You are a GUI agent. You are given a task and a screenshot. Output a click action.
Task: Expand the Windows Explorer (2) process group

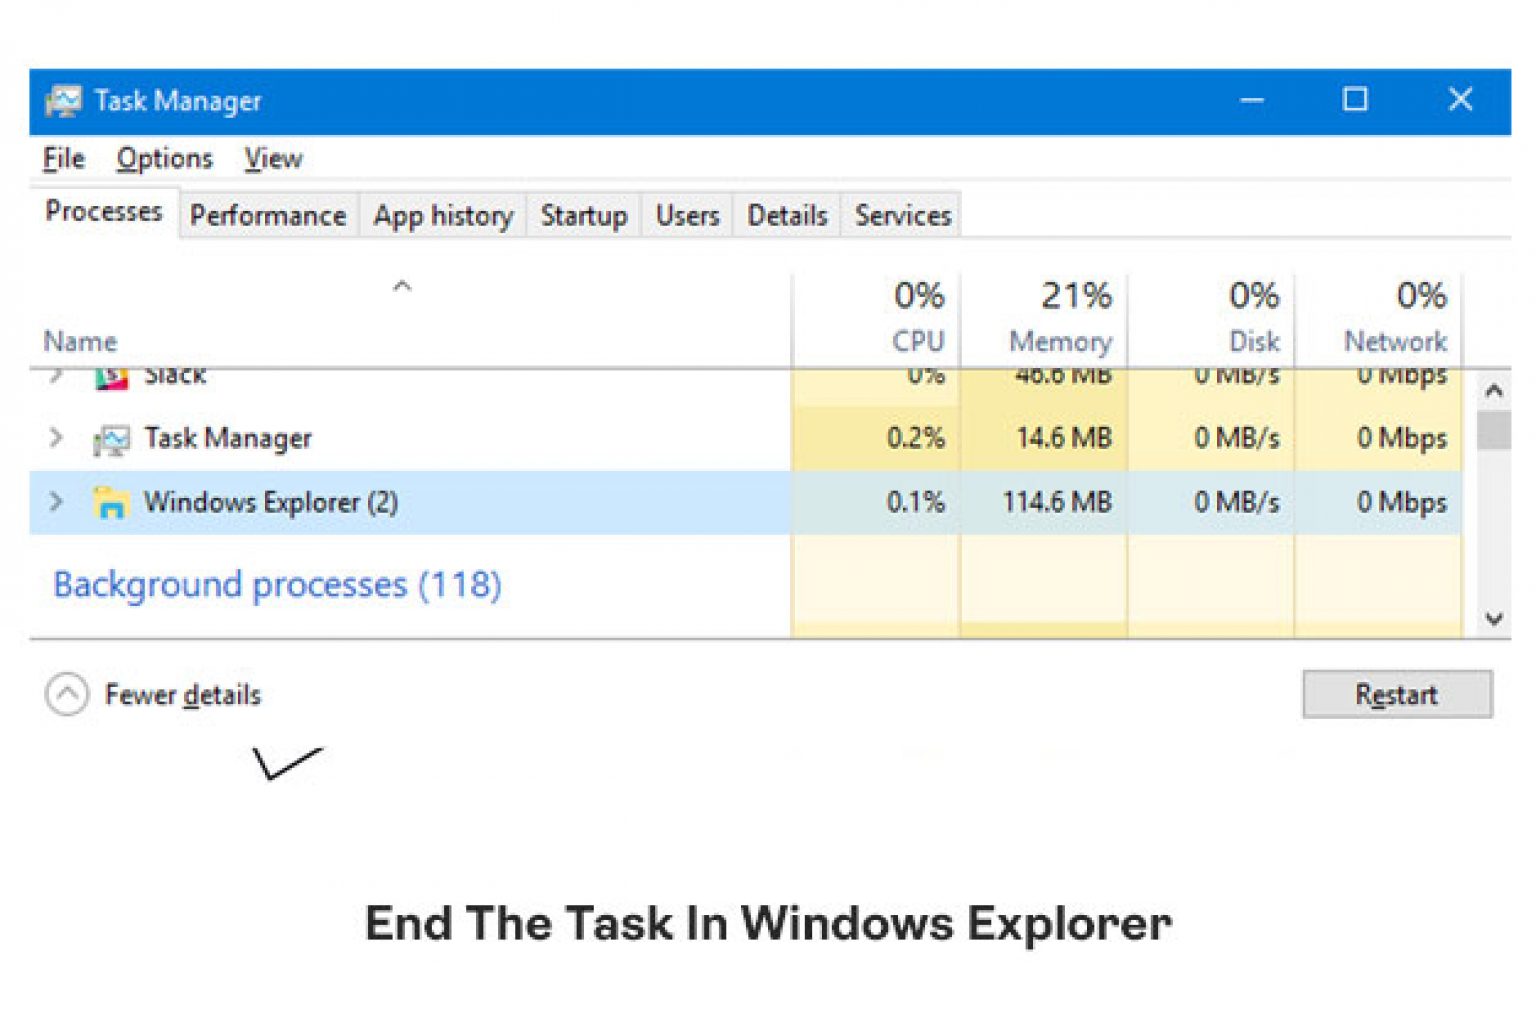click(56, 502)
